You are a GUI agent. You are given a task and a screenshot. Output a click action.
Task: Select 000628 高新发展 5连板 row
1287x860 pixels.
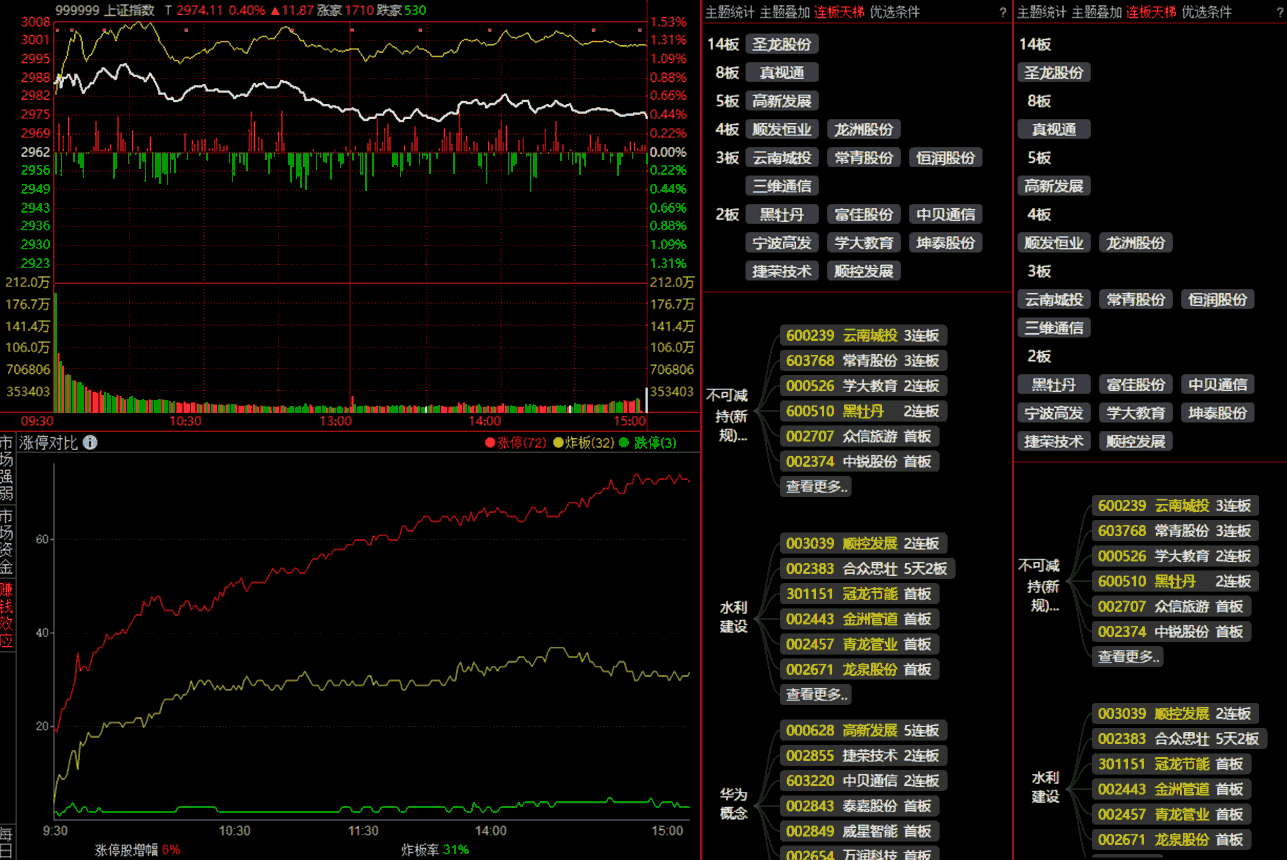863,730
